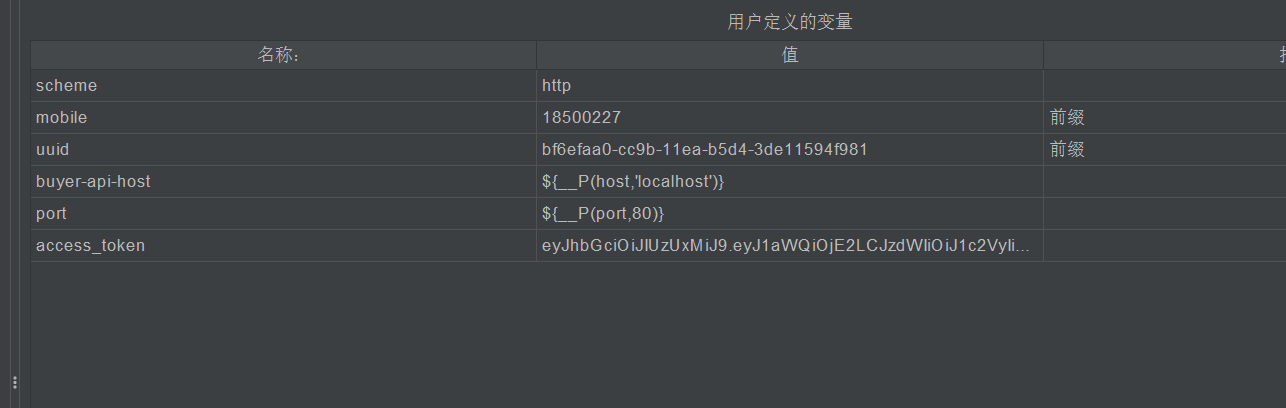This screenshot has width=1286, height=408.
Task: Click the access_token value starting with eyJhbGci
Action: point(790,246)
